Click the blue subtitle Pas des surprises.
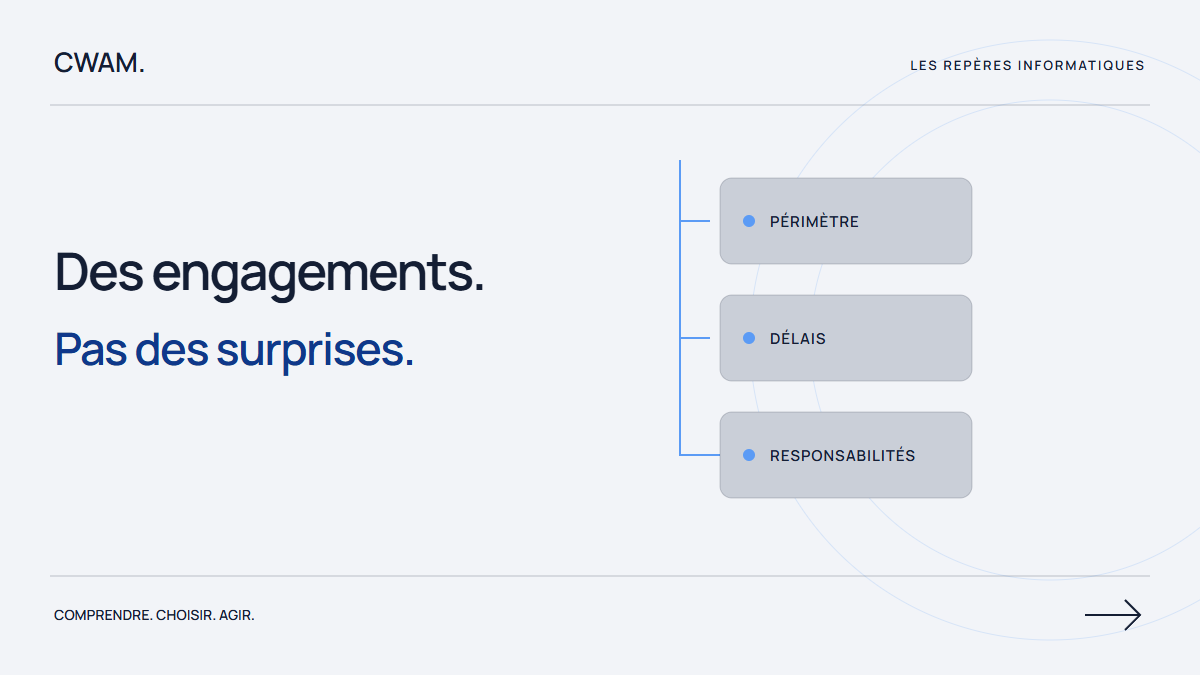The height and width of the screenshot is (675, 1200). click(x=234, y=350)
